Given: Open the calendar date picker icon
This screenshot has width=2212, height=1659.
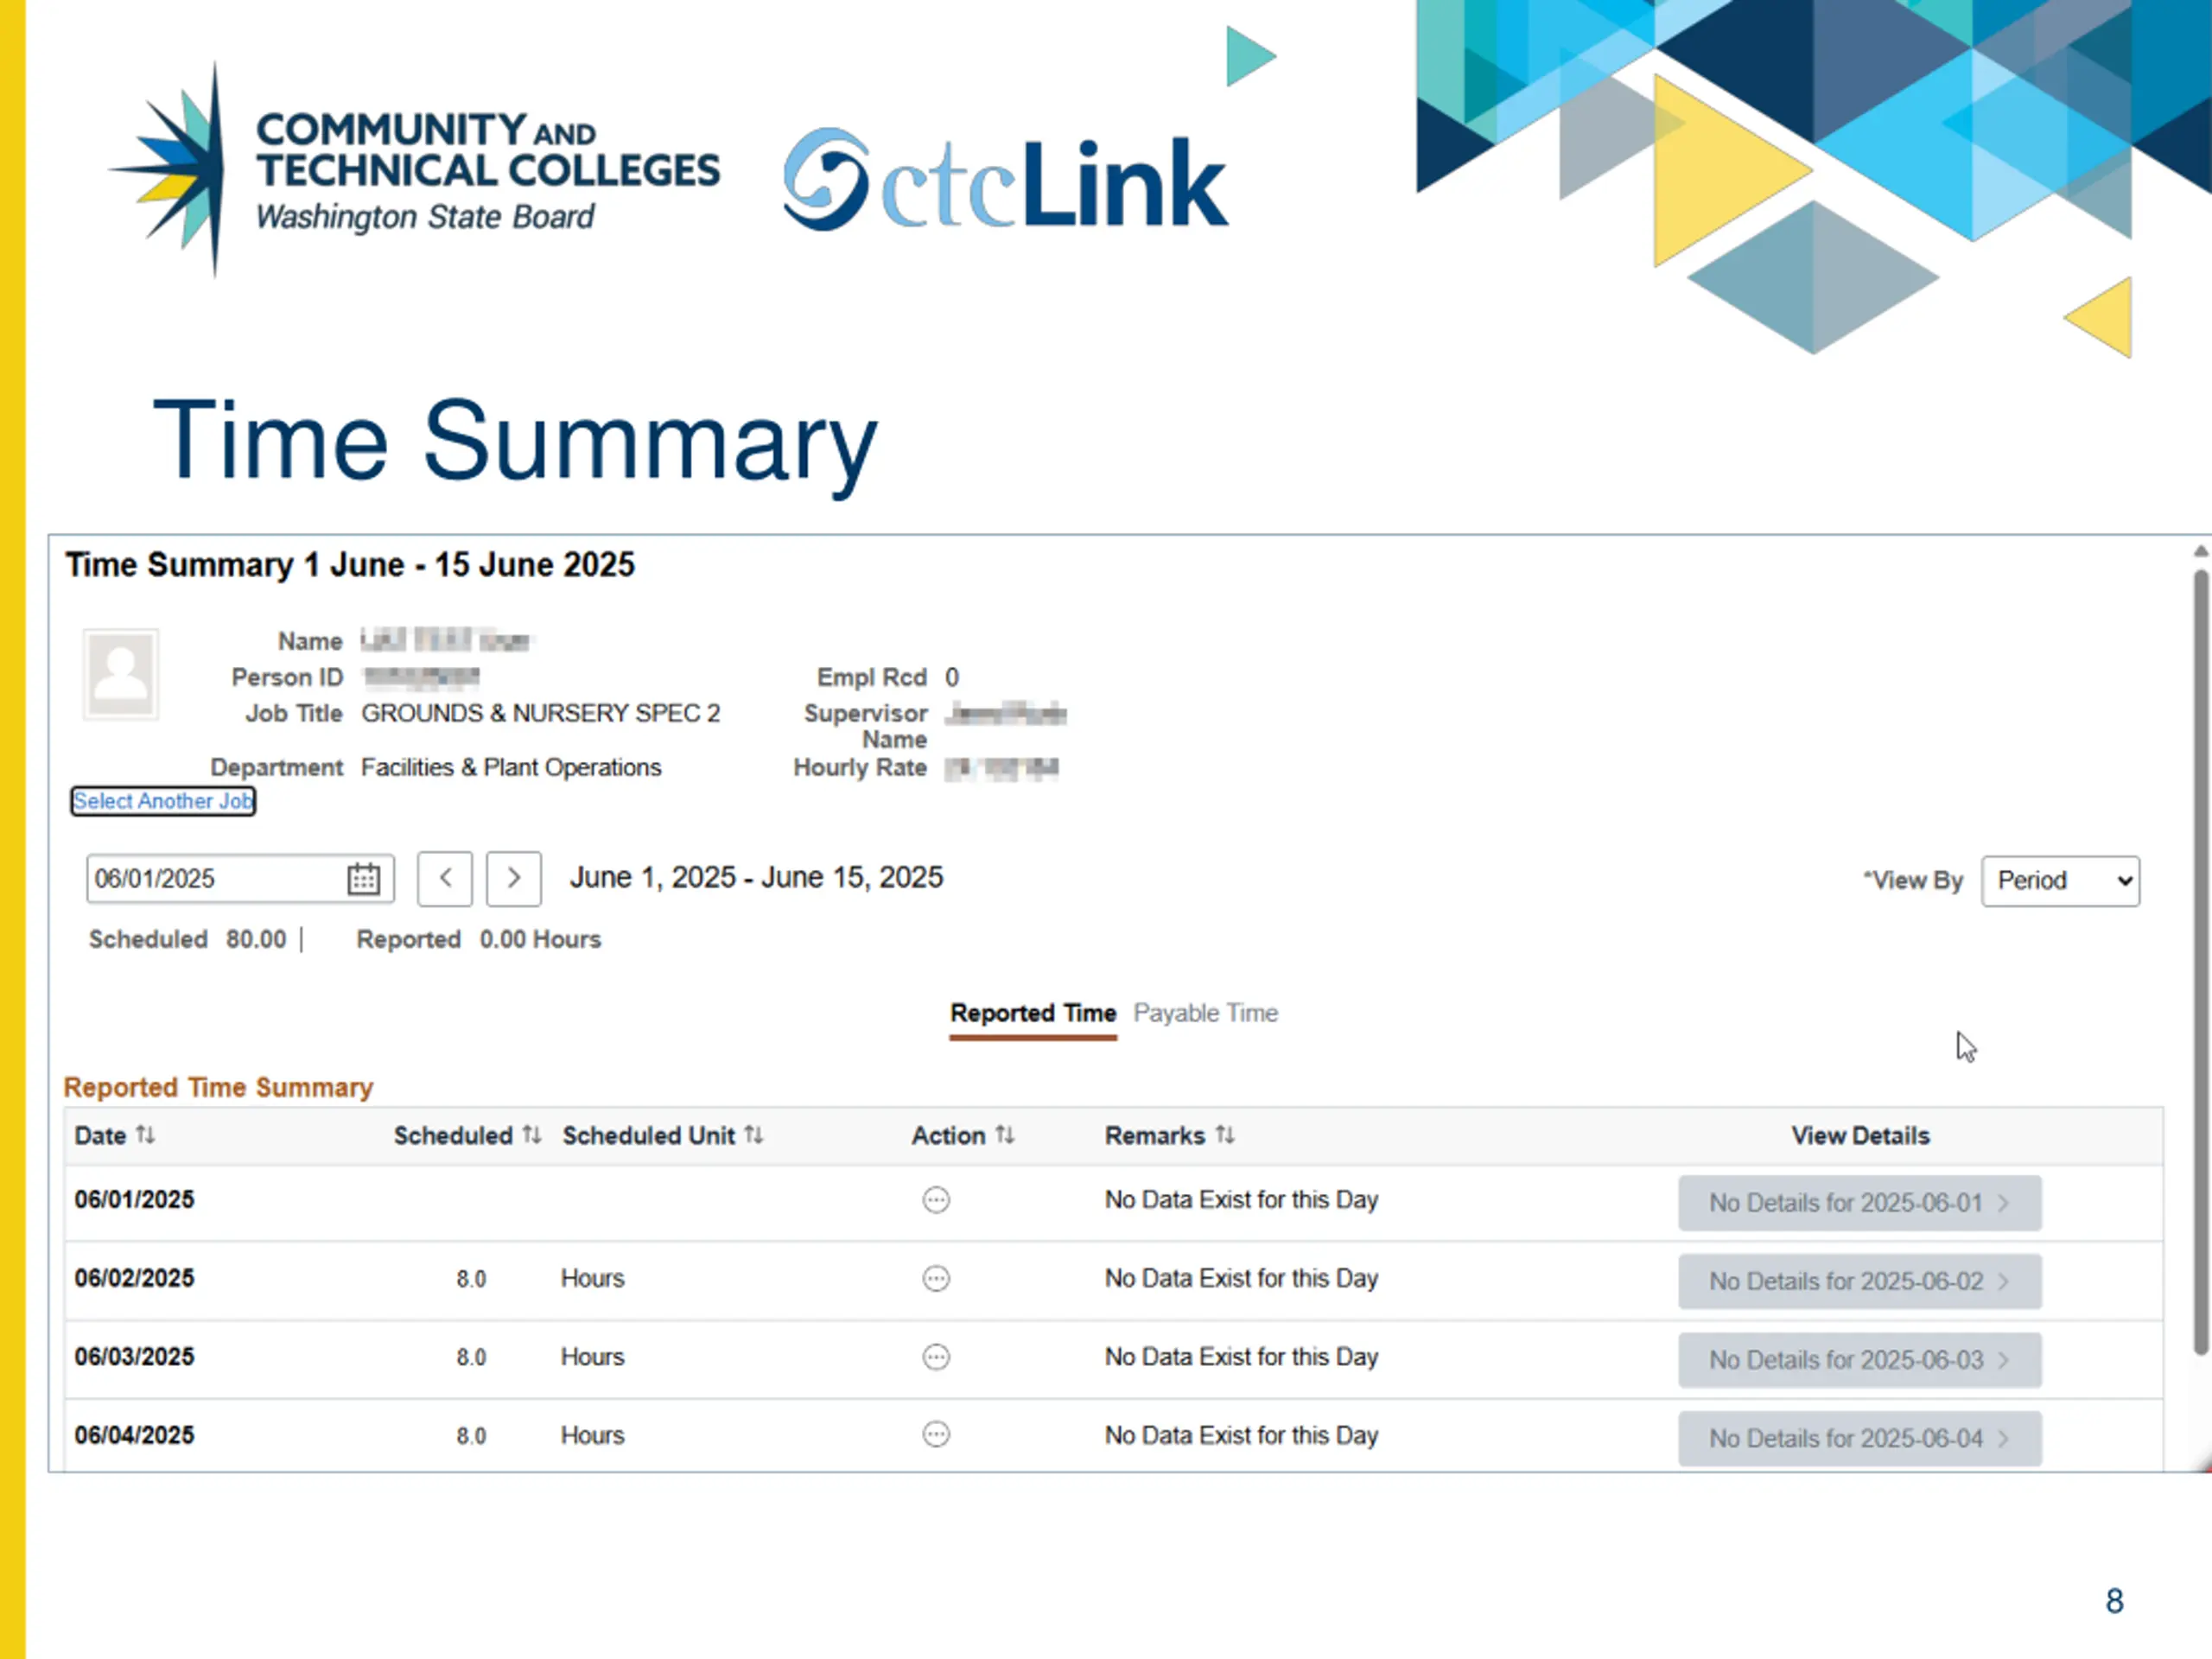Looking at the screenshot, I should point(363,879).
